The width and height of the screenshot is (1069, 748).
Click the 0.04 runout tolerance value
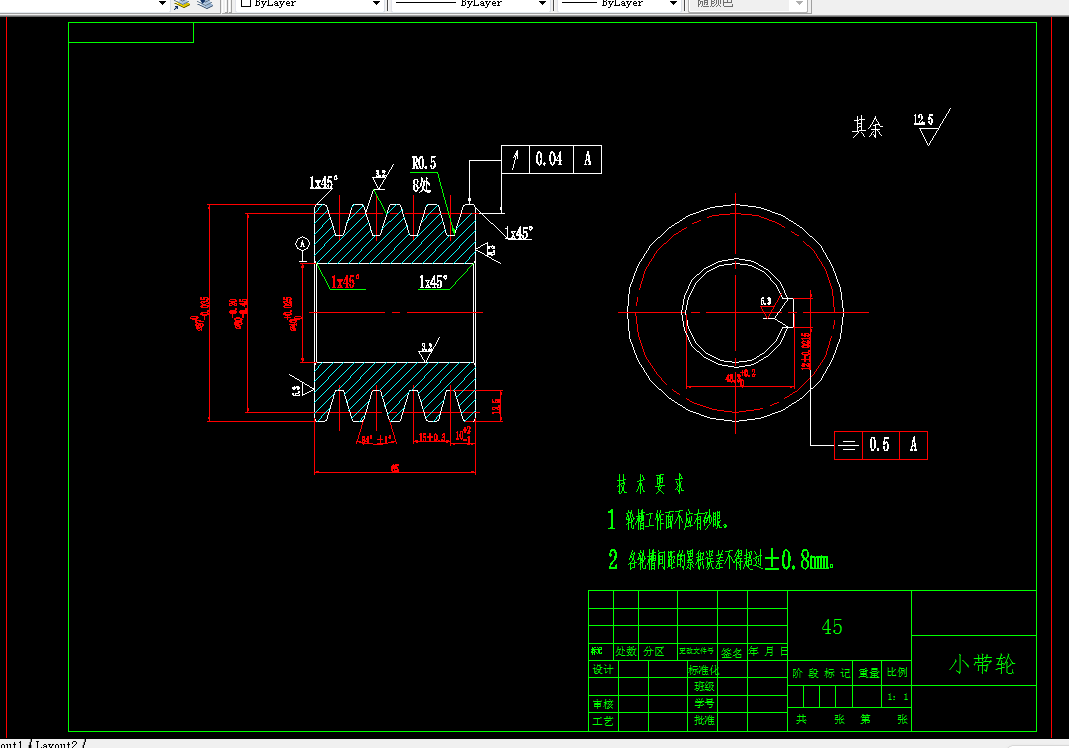(549, 159)
